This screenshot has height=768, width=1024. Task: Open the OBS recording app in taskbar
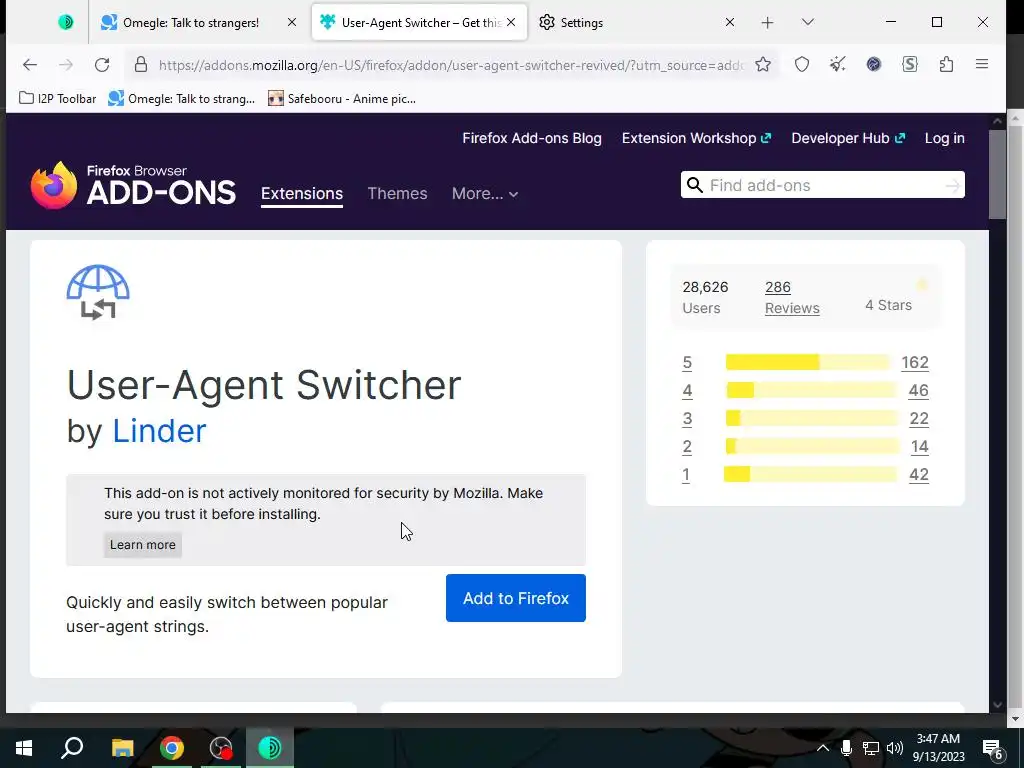coord(221,748)
